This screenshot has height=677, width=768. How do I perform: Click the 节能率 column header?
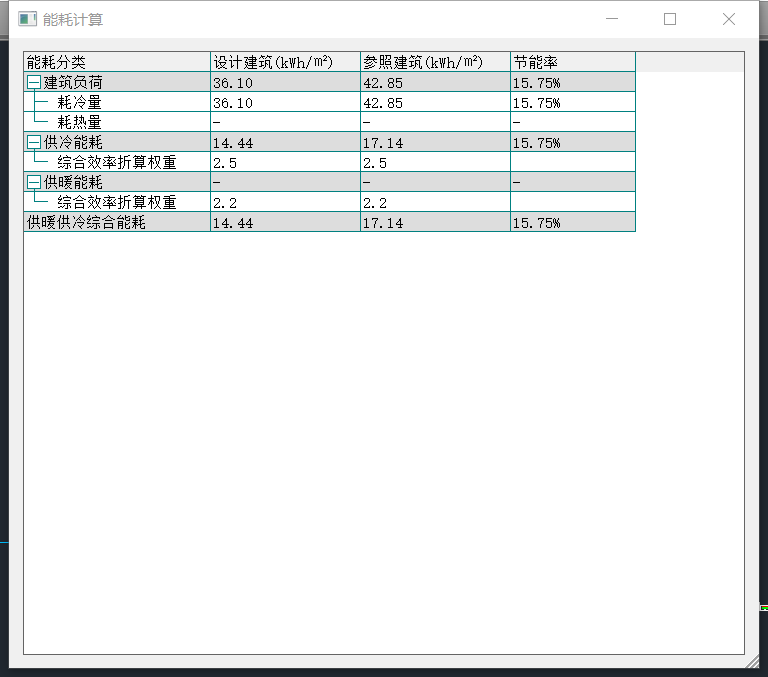pos(572,62)
